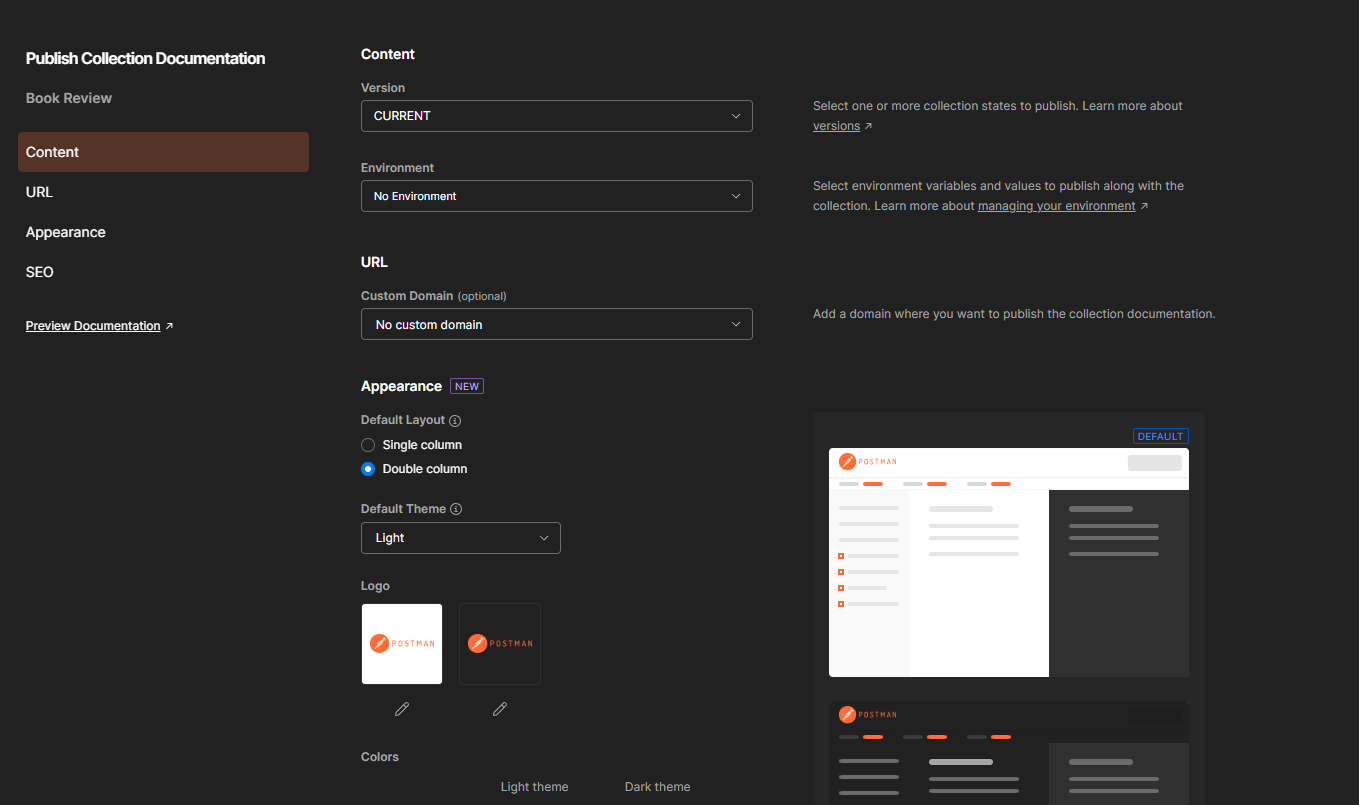Click the Default Theme info icon
This screenshot has height=805, width=1359.
click(456, 509)
